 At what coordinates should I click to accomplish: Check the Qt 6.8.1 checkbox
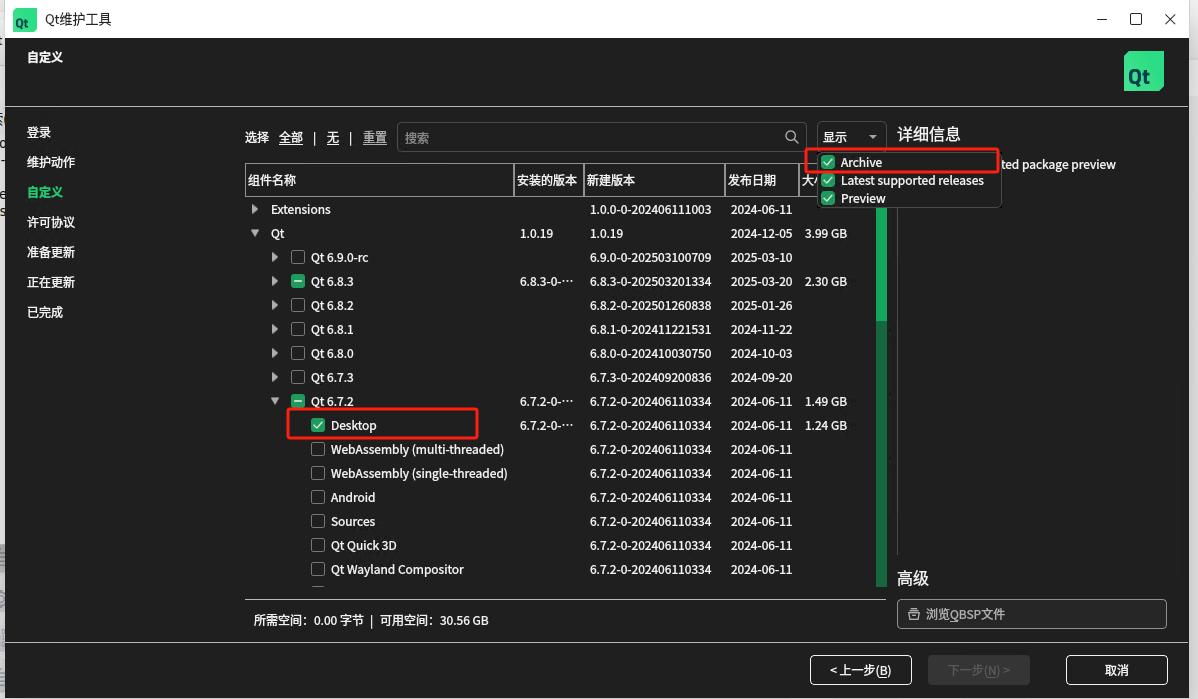[298, 329]
